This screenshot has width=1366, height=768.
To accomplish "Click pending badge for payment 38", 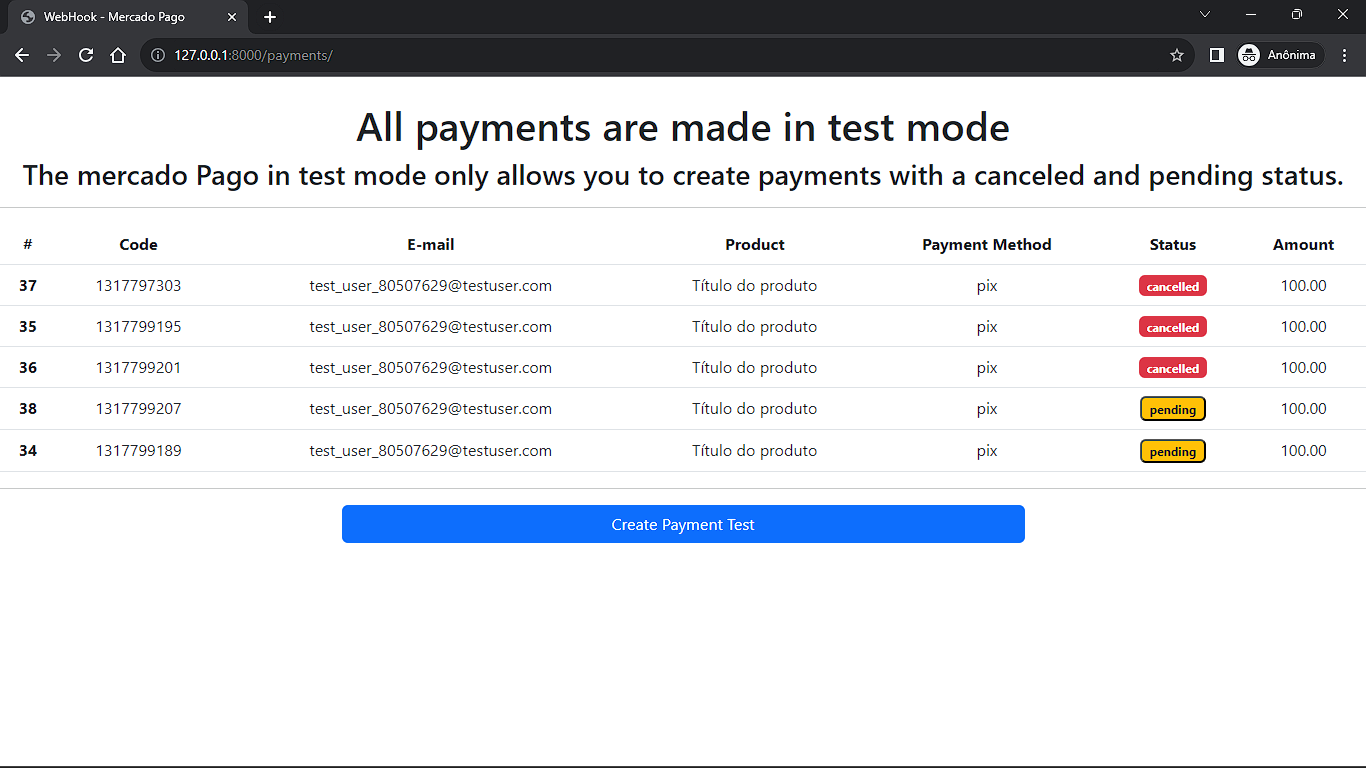I will [x=1173, y=409].
